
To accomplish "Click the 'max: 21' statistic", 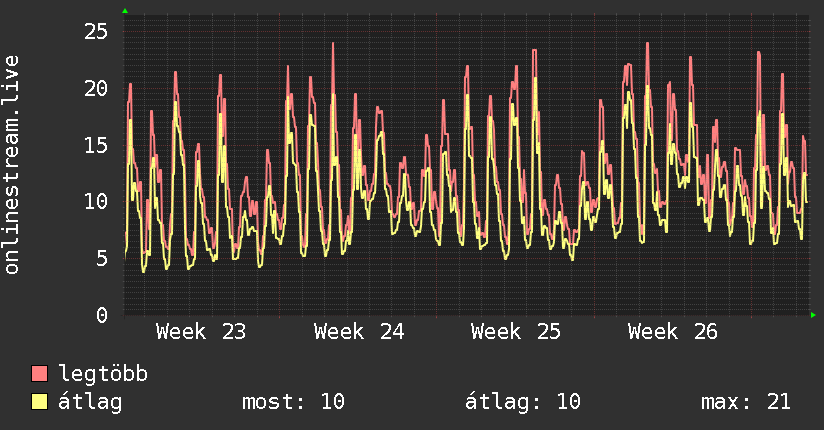I will tap(746, 402).
